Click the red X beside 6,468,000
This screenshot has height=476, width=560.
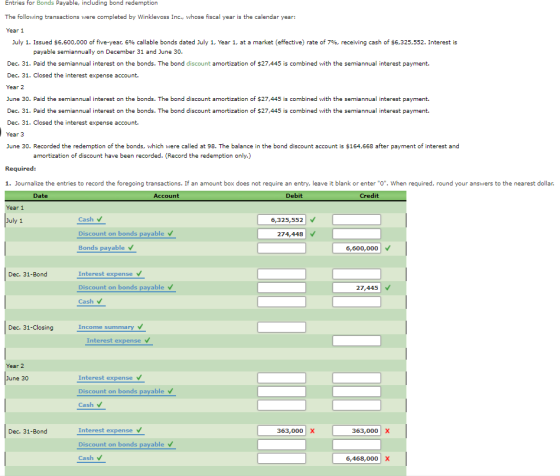click(x=388, y=459)
